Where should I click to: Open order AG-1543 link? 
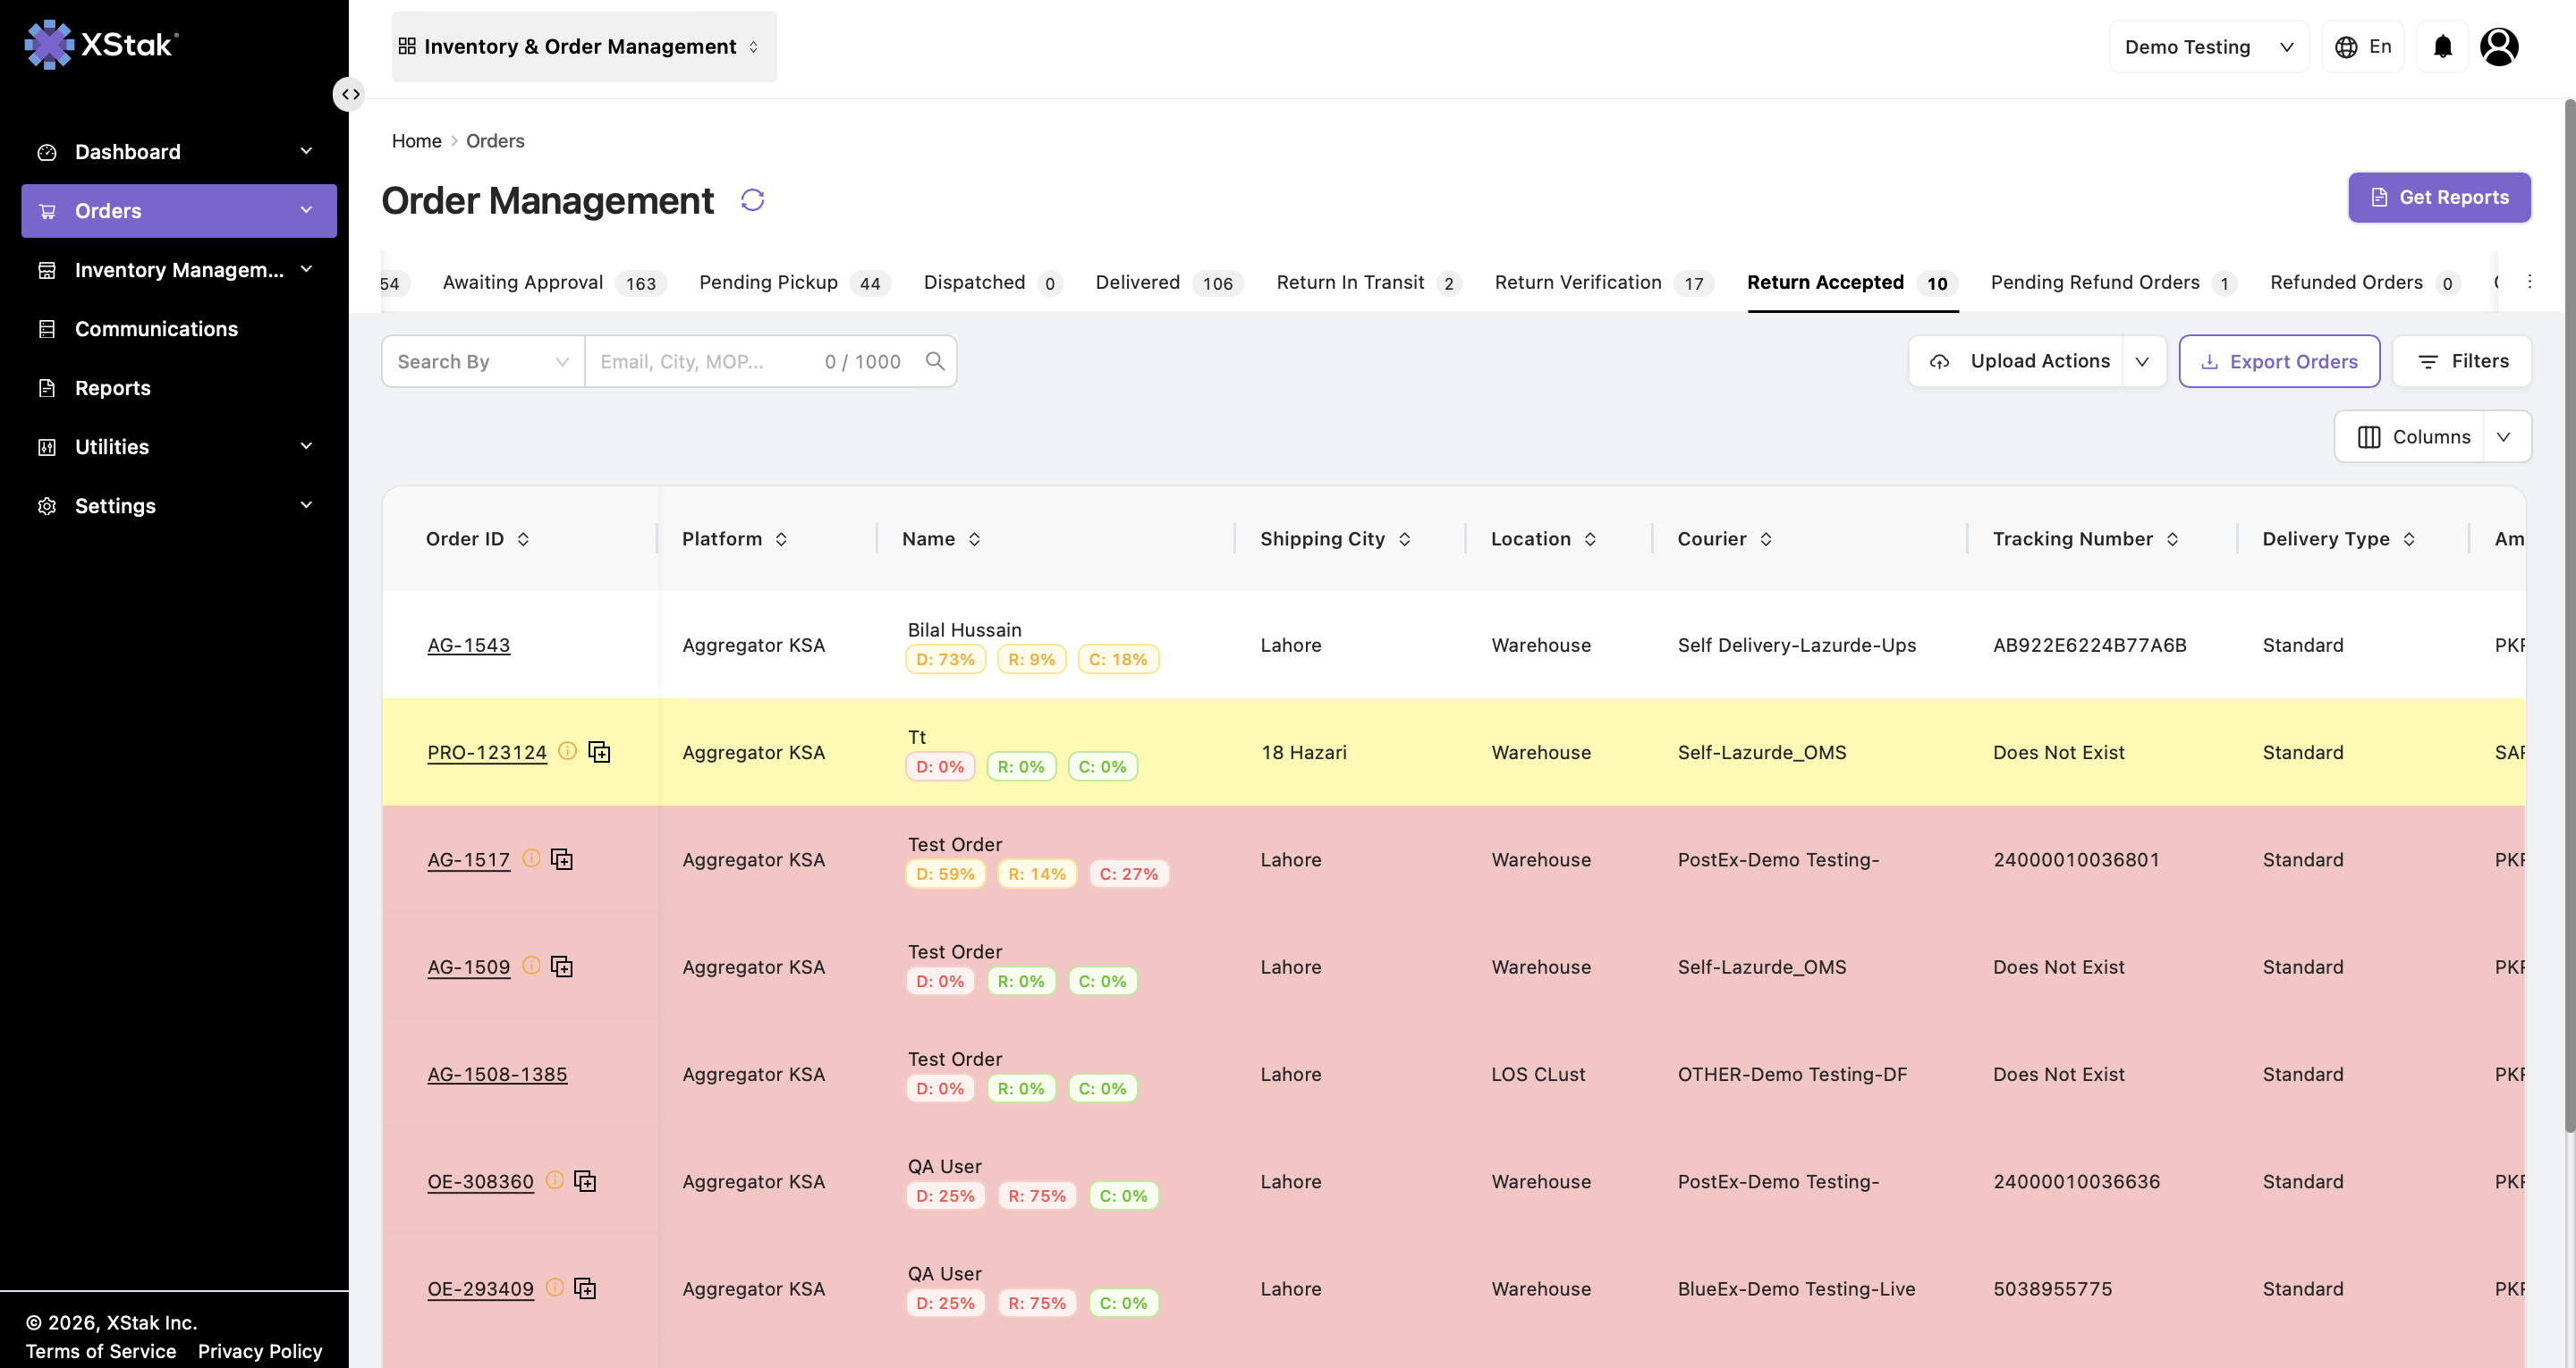click(x=468, y=645)
